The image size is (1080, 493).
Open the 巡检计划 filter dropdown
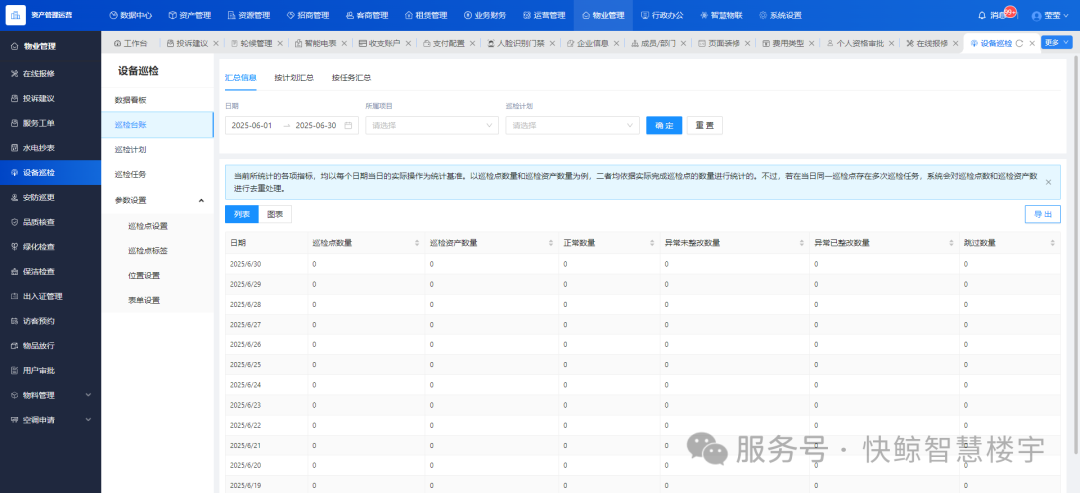click(x=572, y=125)
